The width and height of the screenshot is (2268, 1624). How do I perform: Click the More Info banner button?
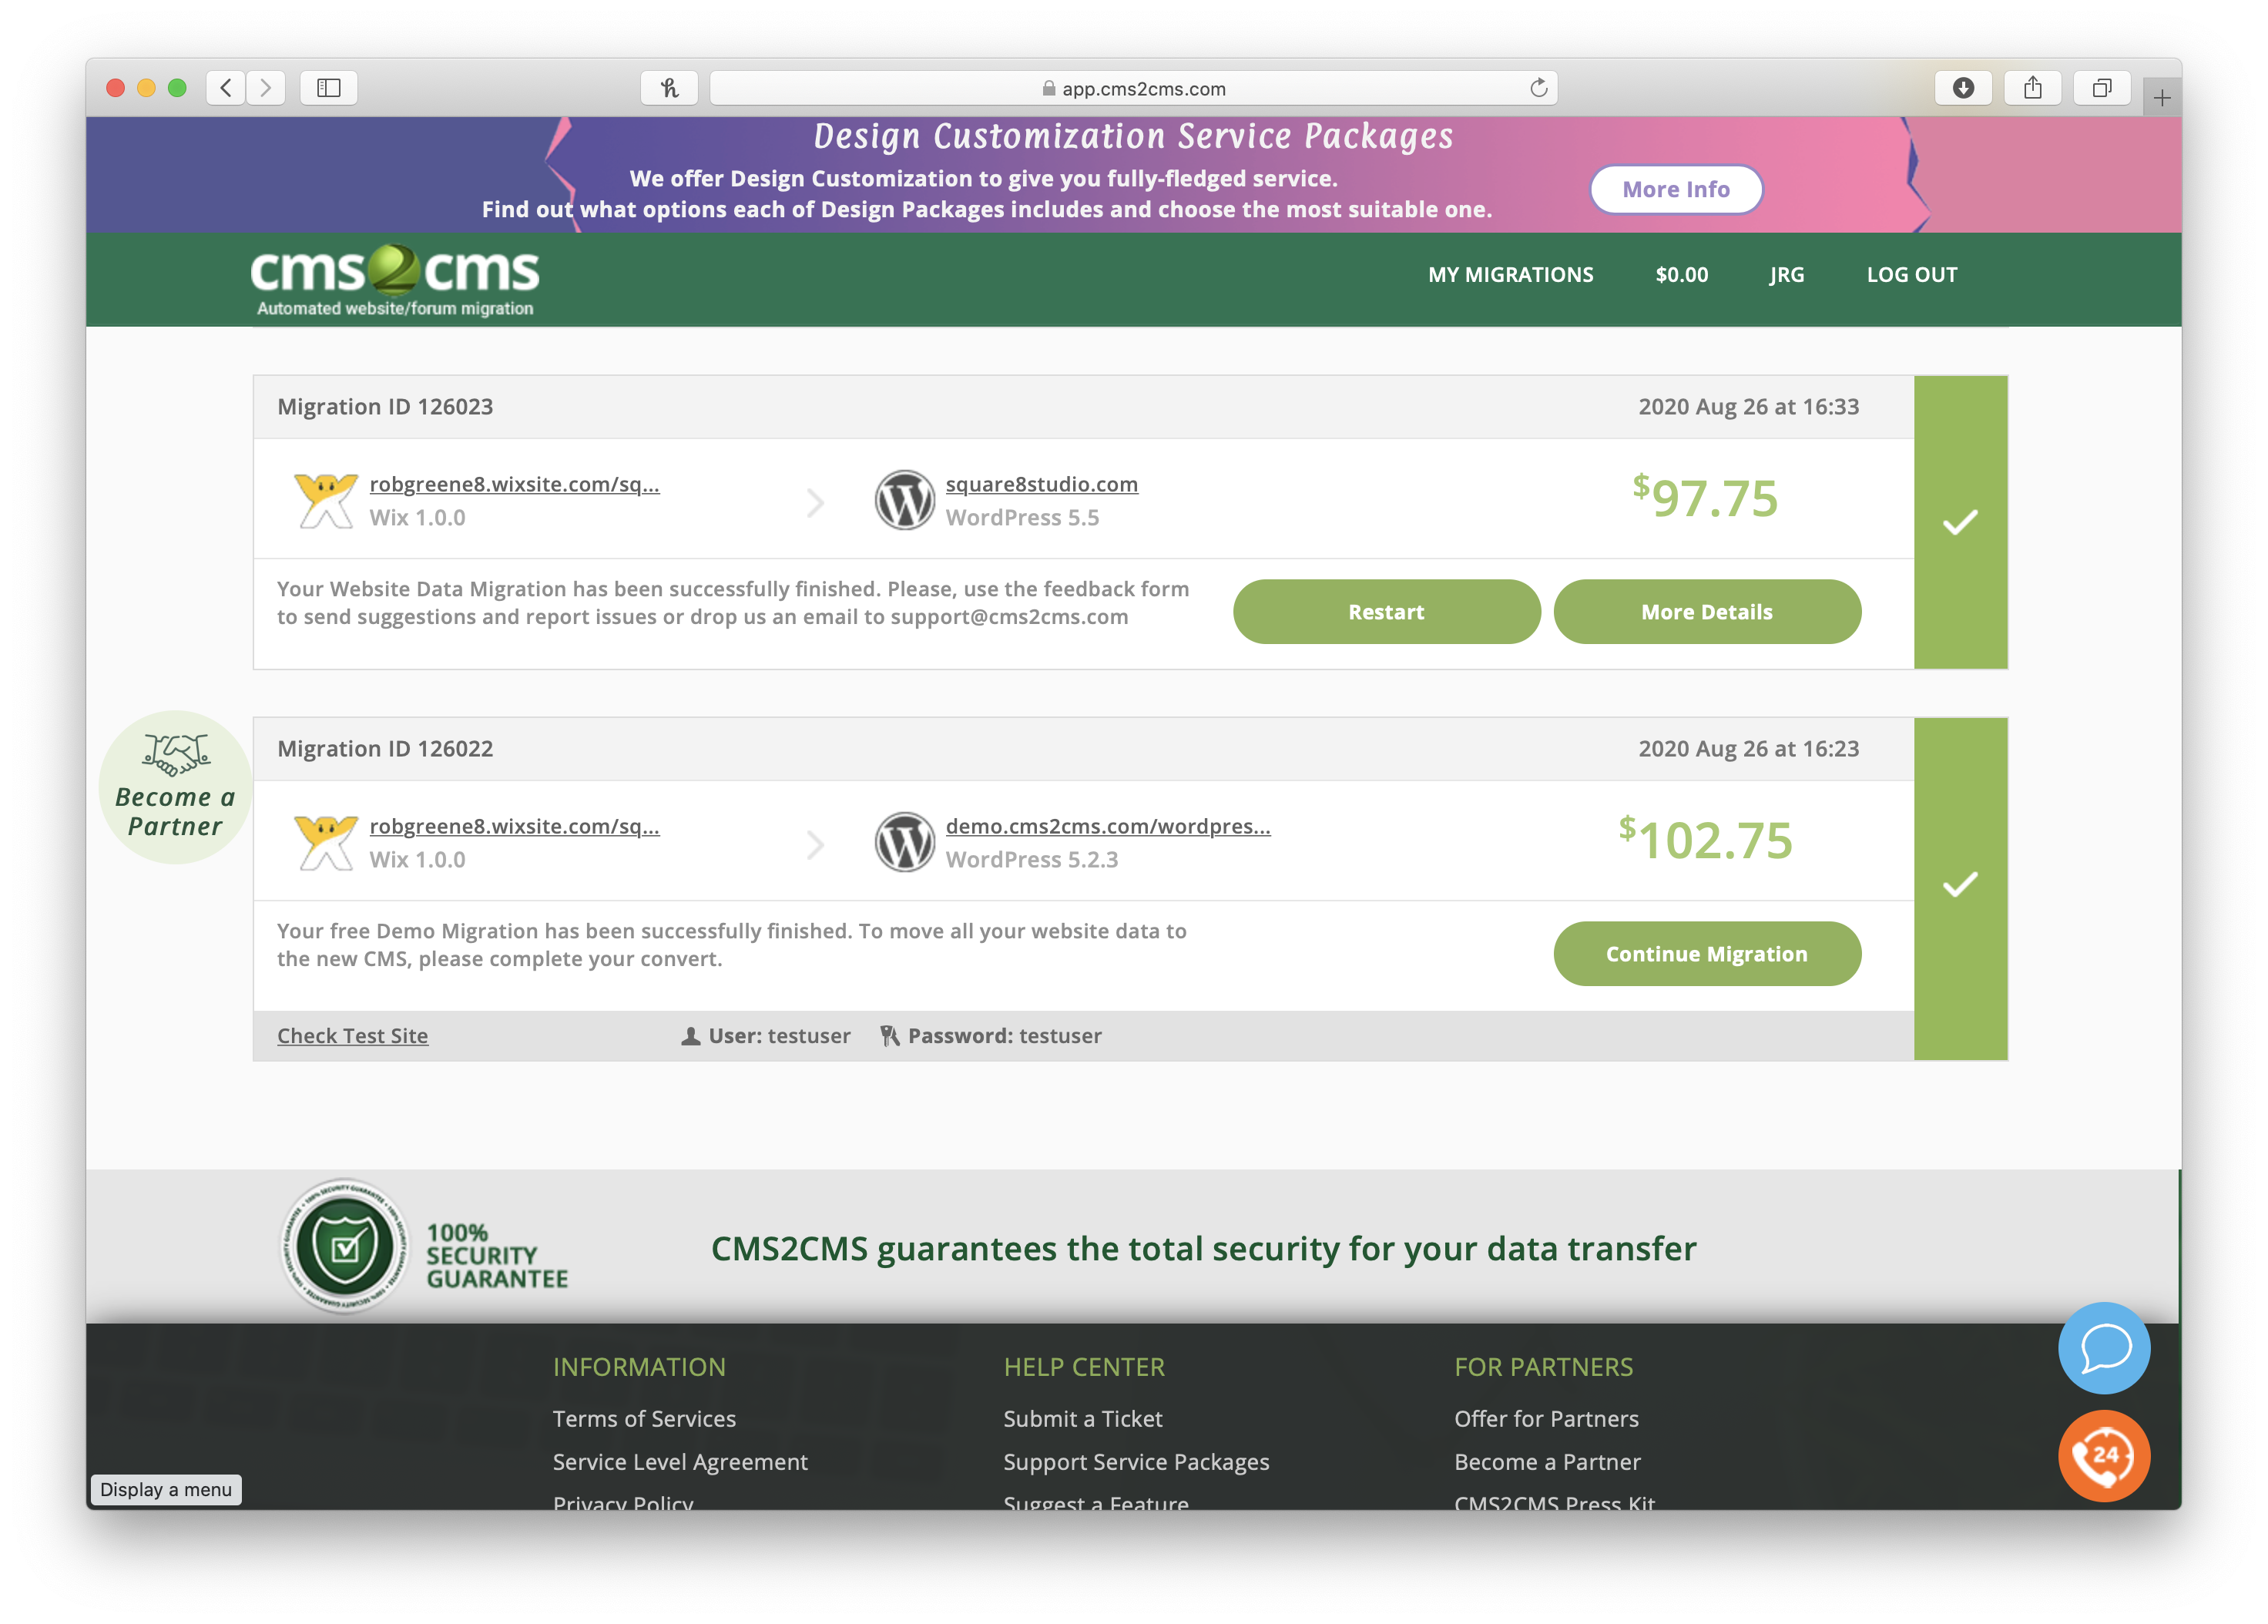[1674, 188]
